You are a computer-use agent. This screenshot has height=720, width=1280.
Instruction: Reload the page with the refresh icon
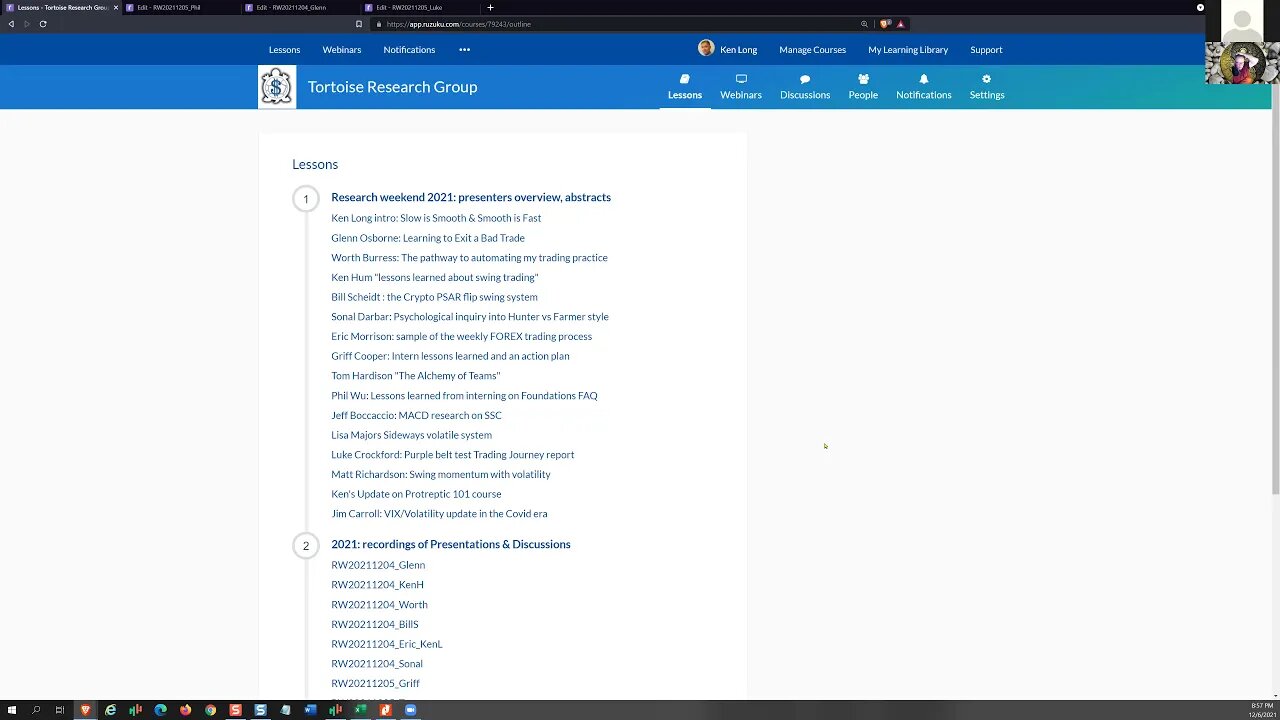[x=43, y=24]
